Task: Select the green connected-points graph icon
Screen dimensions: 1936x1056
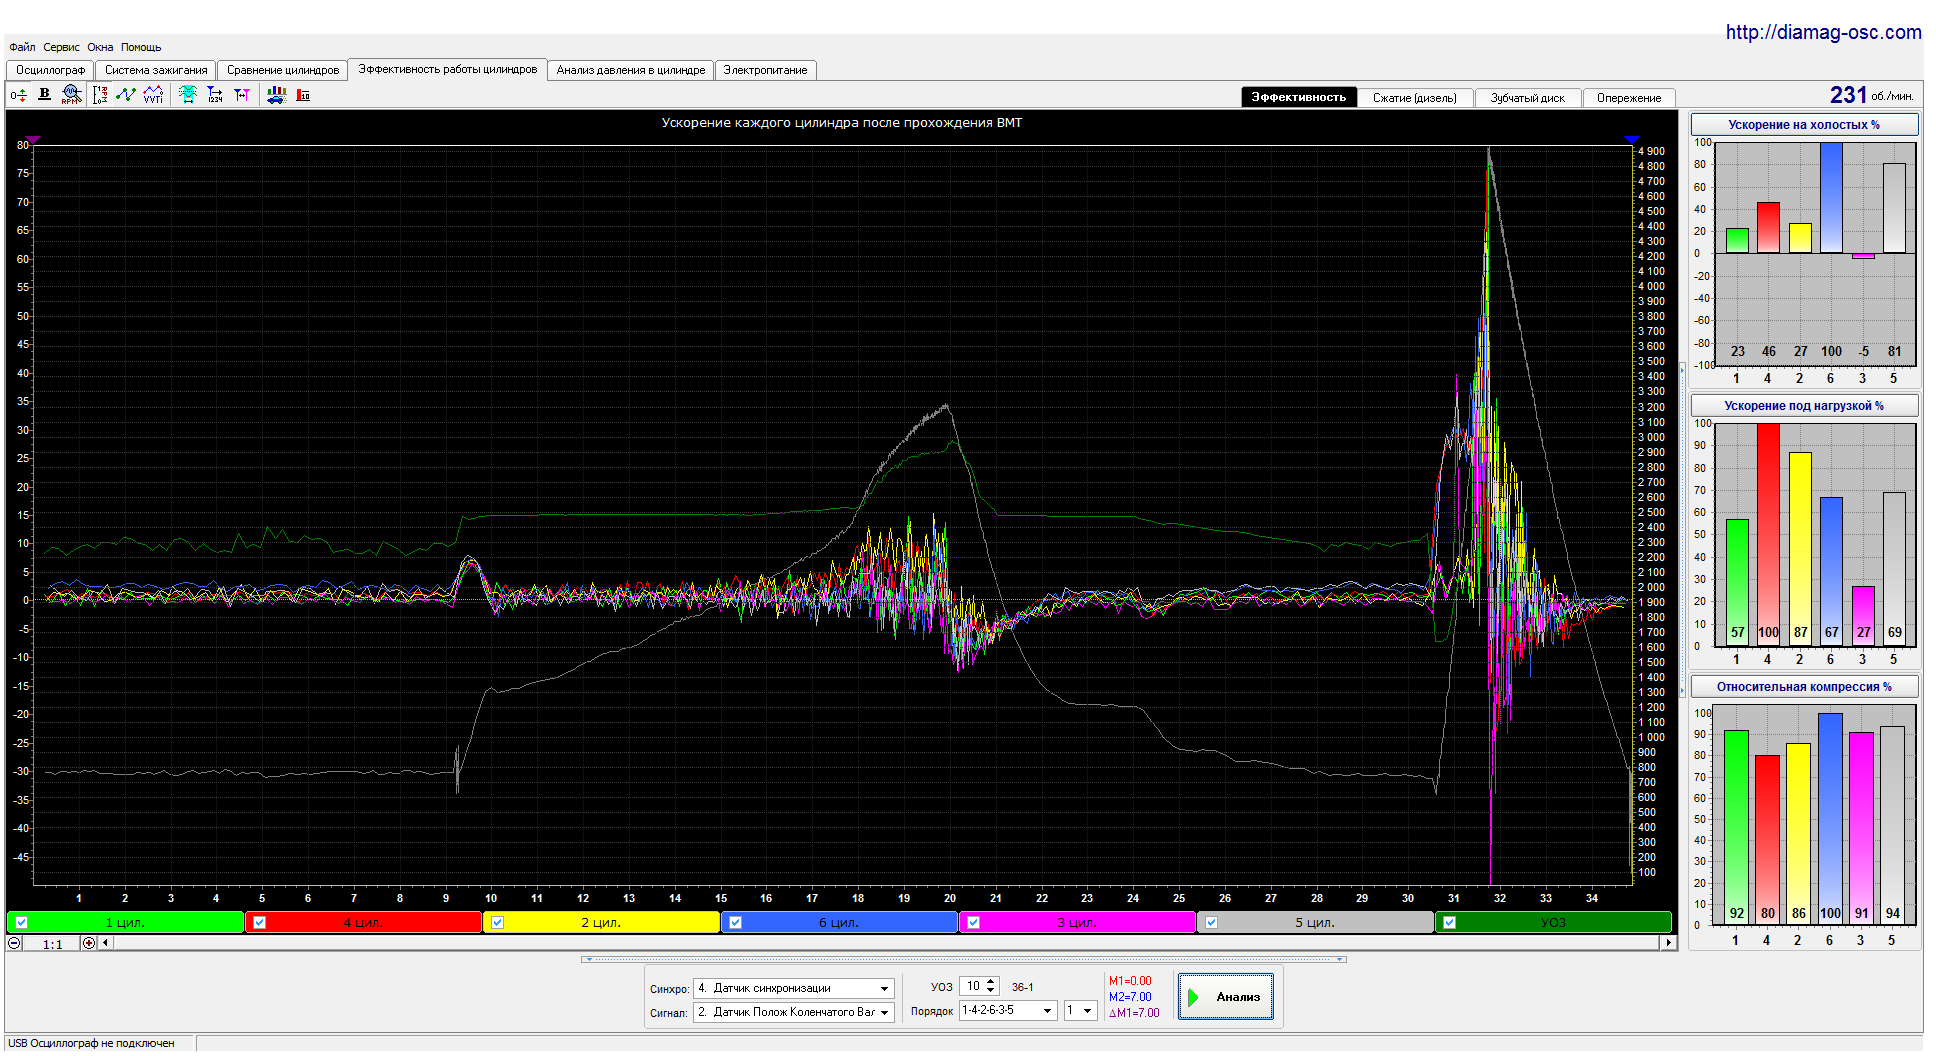Action: (126, 94)
